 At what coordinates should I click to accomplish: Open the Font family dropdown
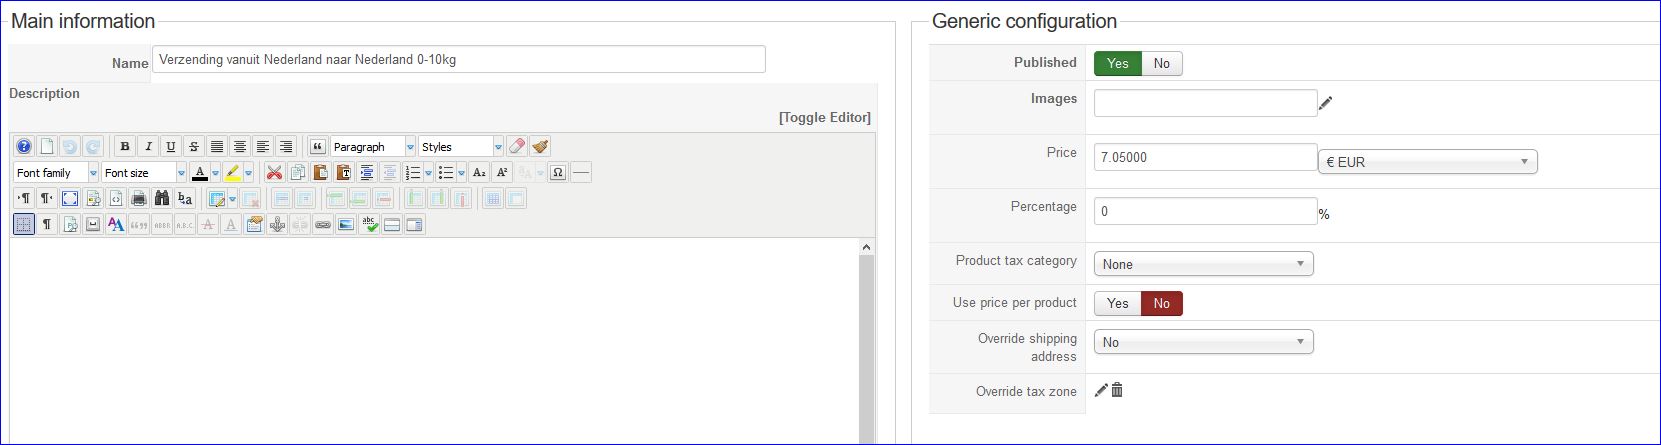(x=56, y=172)
